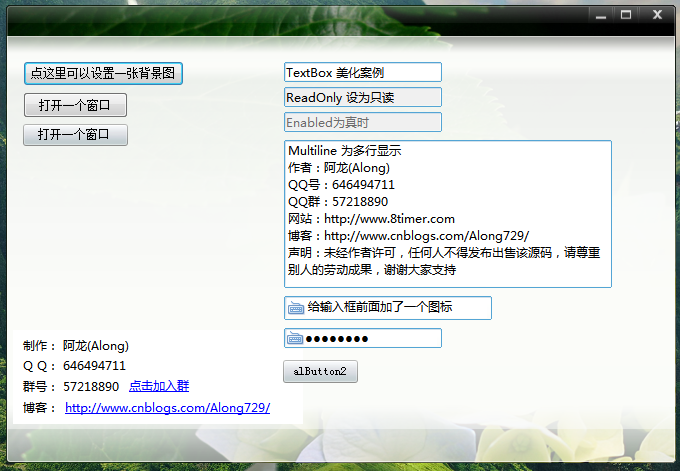Minimize the window
The width and height of the screenshot is (680, 471).
[x=601, y=16]
